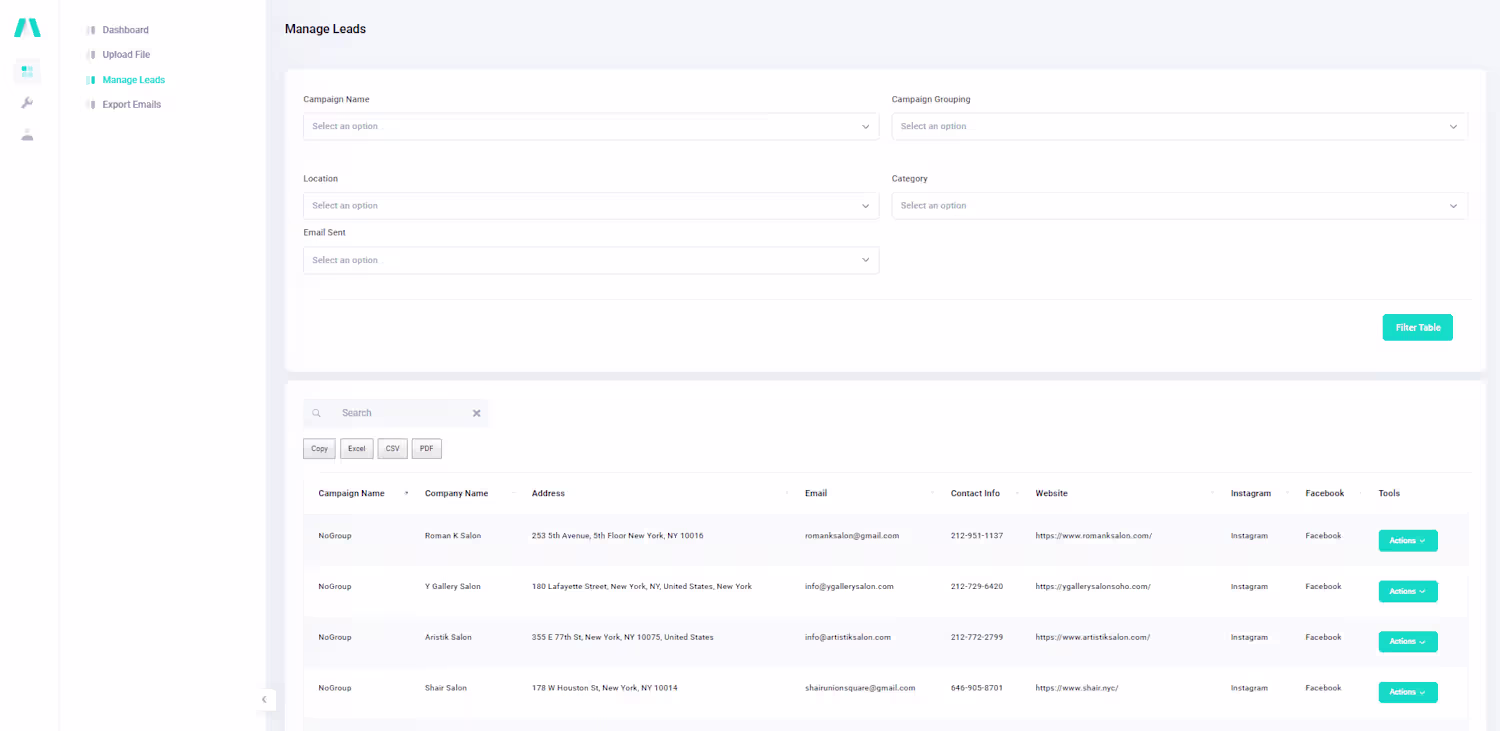This screenshot has height=731, width=1500.
Task: Sort by the Company Name column header
Action: pos(456,494)
